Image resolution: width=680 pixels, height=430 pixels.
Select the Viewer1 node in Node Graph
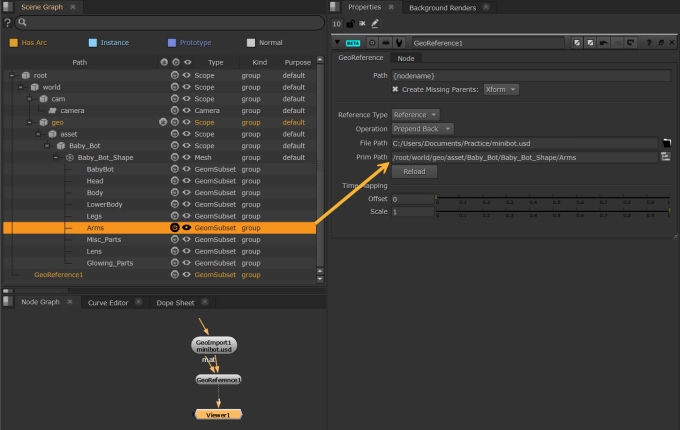pyautogui.click(x=218, y=414)
